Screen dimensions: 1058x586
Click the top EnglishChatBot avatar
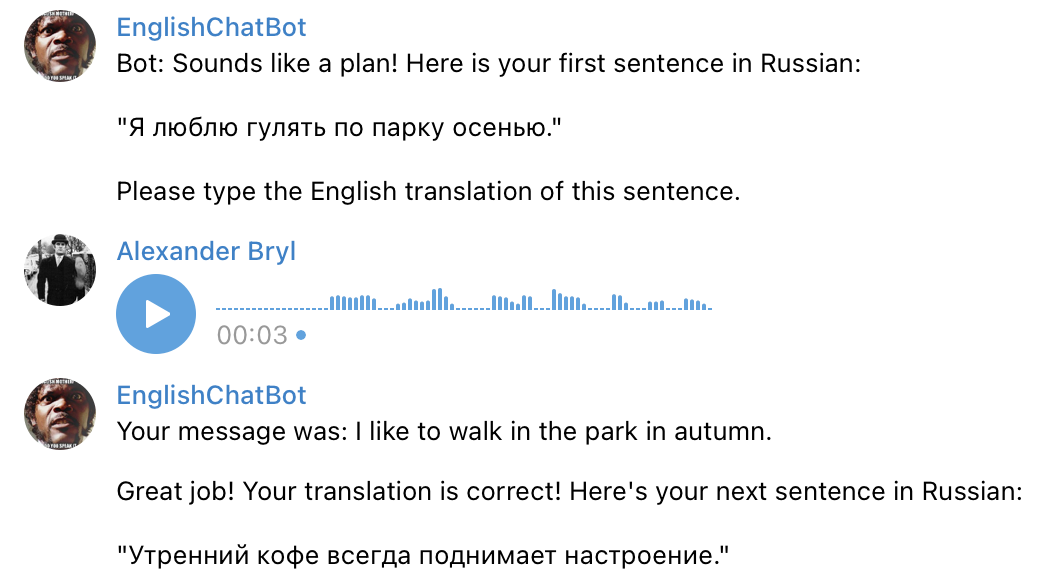[x=60, y=46]
